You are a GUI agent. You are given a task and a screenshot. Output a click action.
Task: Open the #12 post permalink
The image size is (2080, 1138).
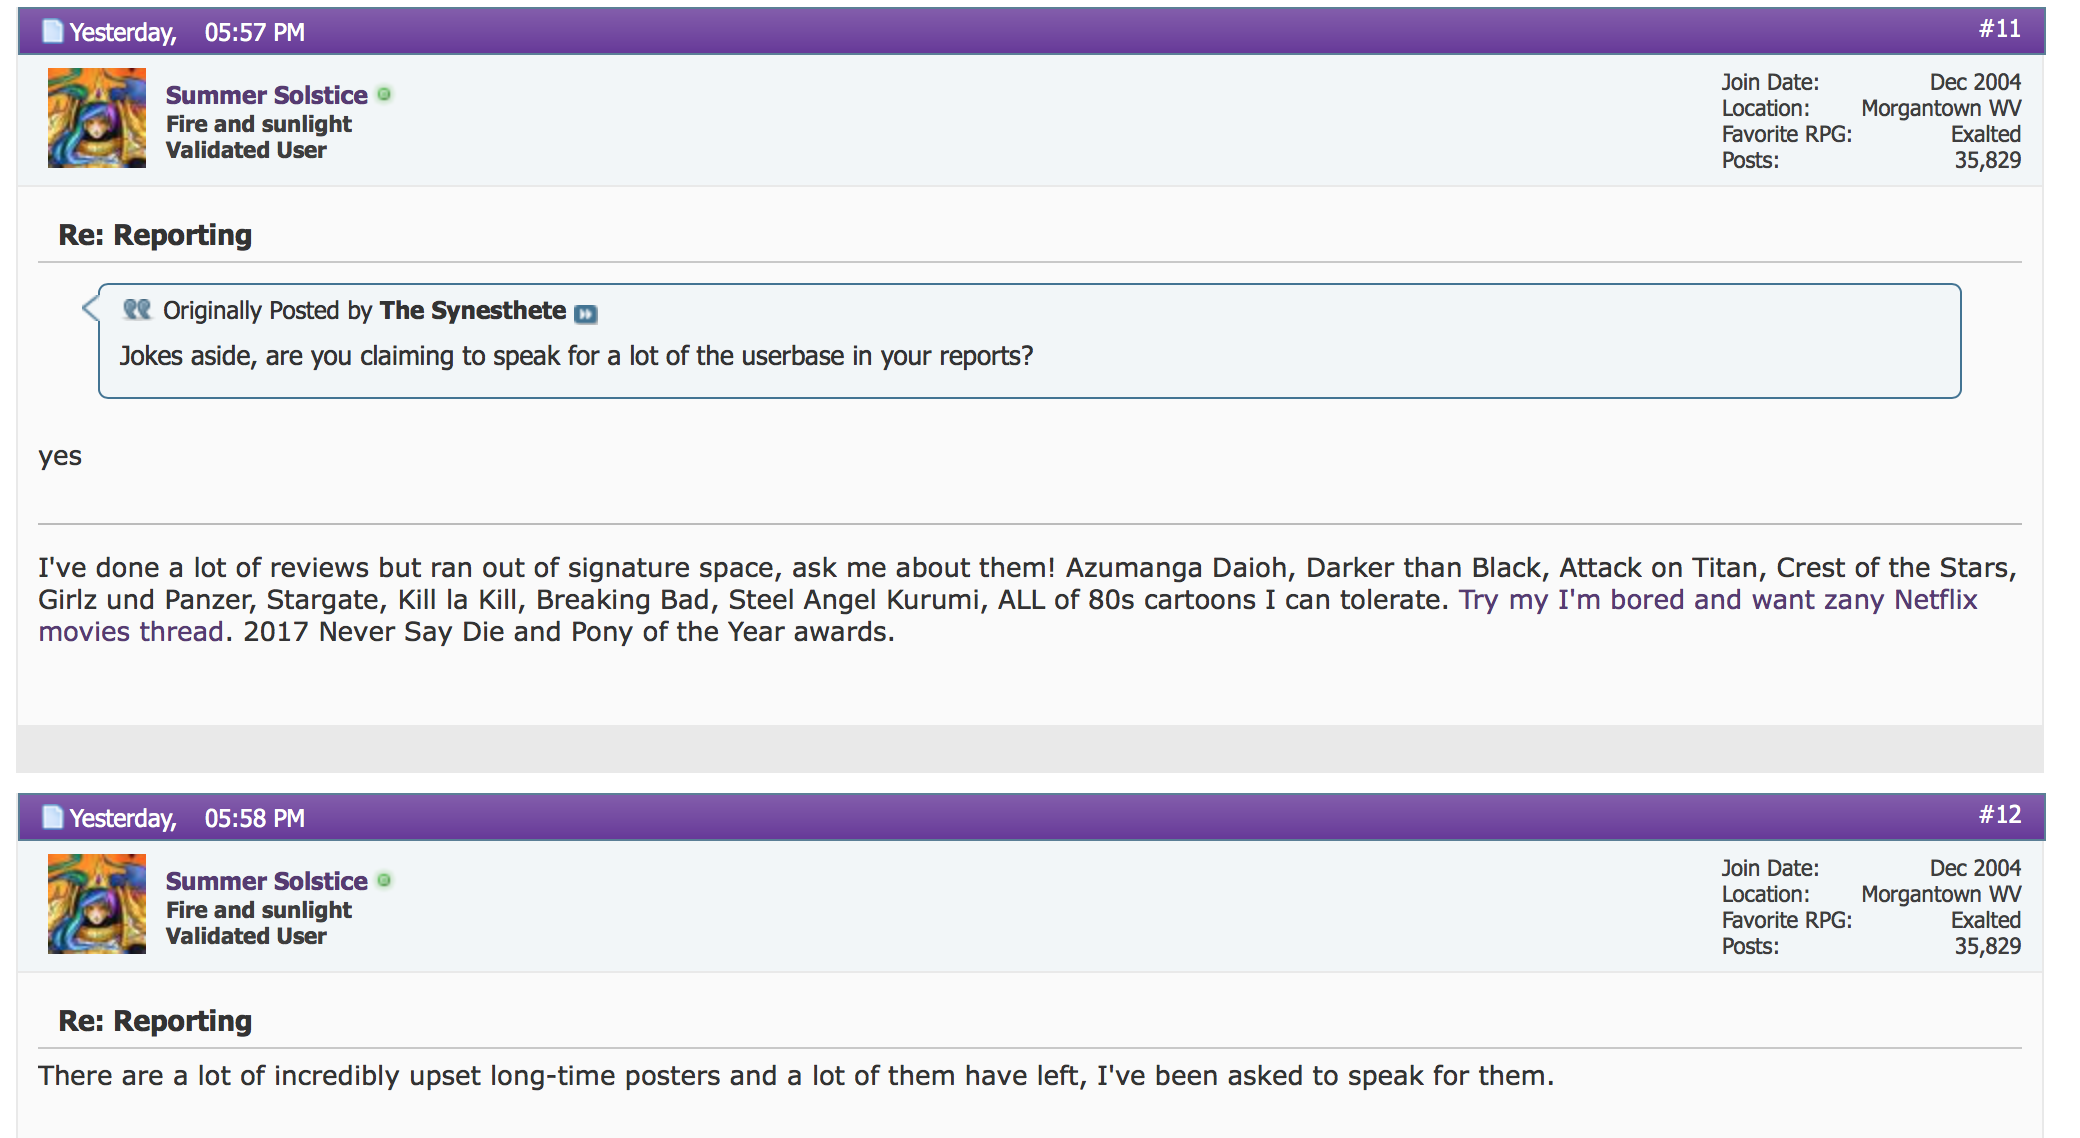[1999, 815]
